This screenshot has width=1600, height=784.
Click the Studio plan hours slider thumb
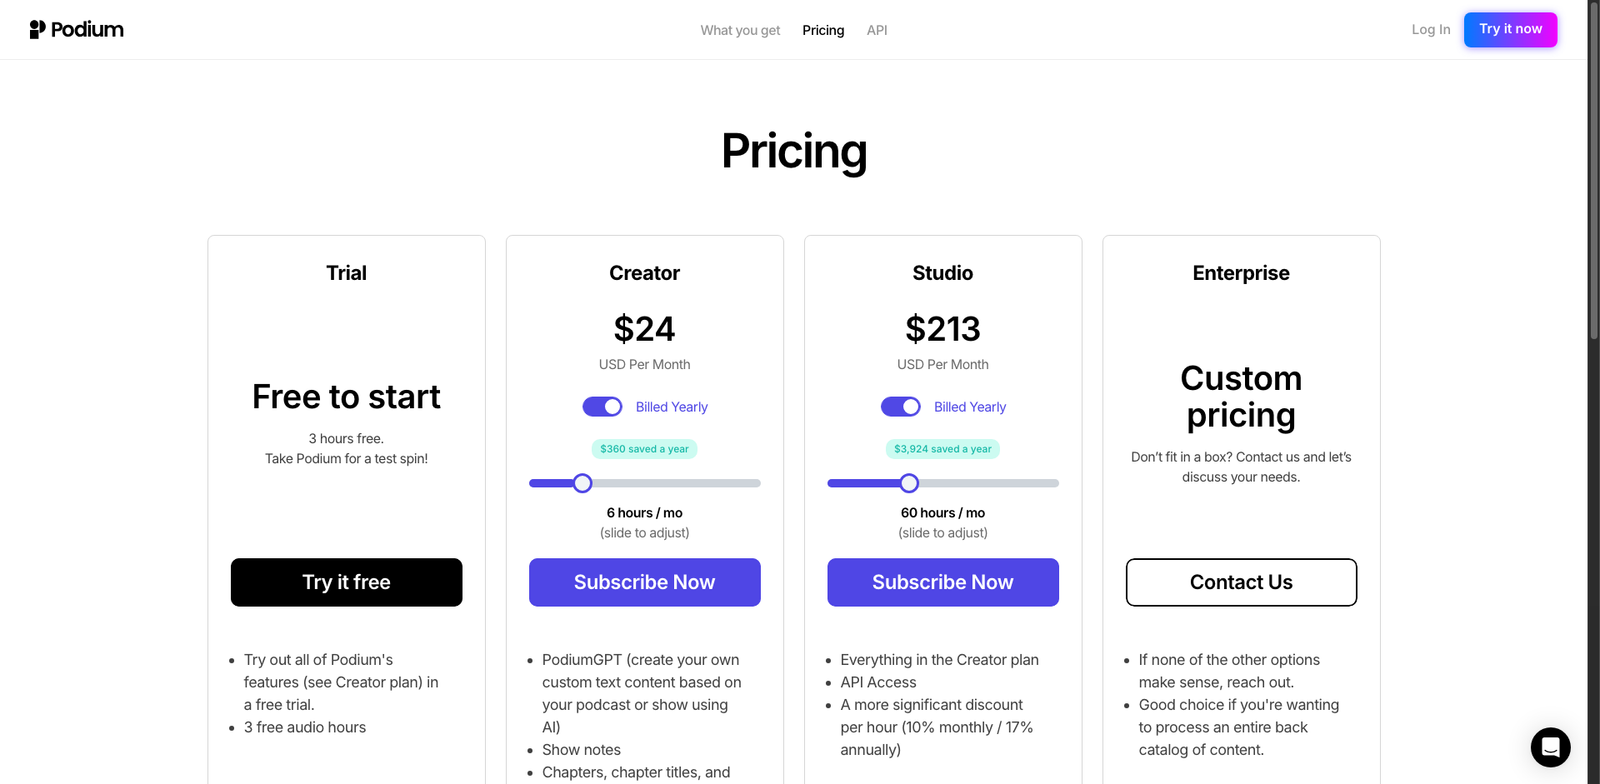[908, 483]
